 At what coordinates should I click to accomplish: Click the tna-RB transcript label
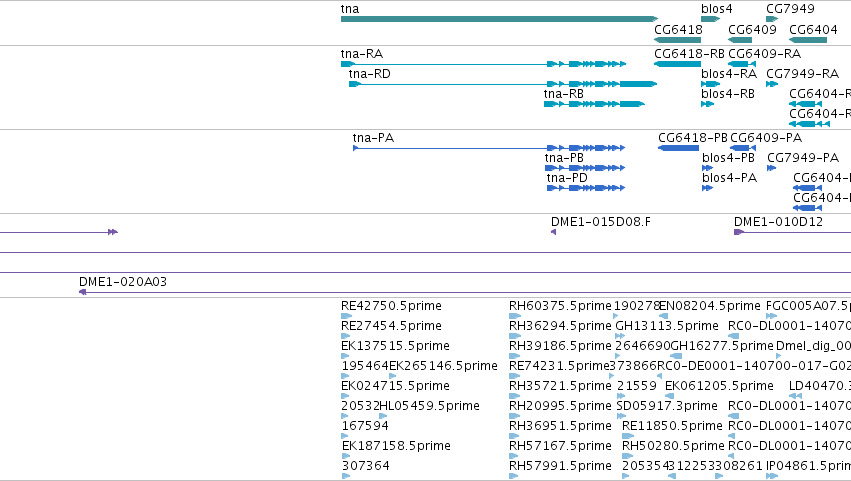564,94
